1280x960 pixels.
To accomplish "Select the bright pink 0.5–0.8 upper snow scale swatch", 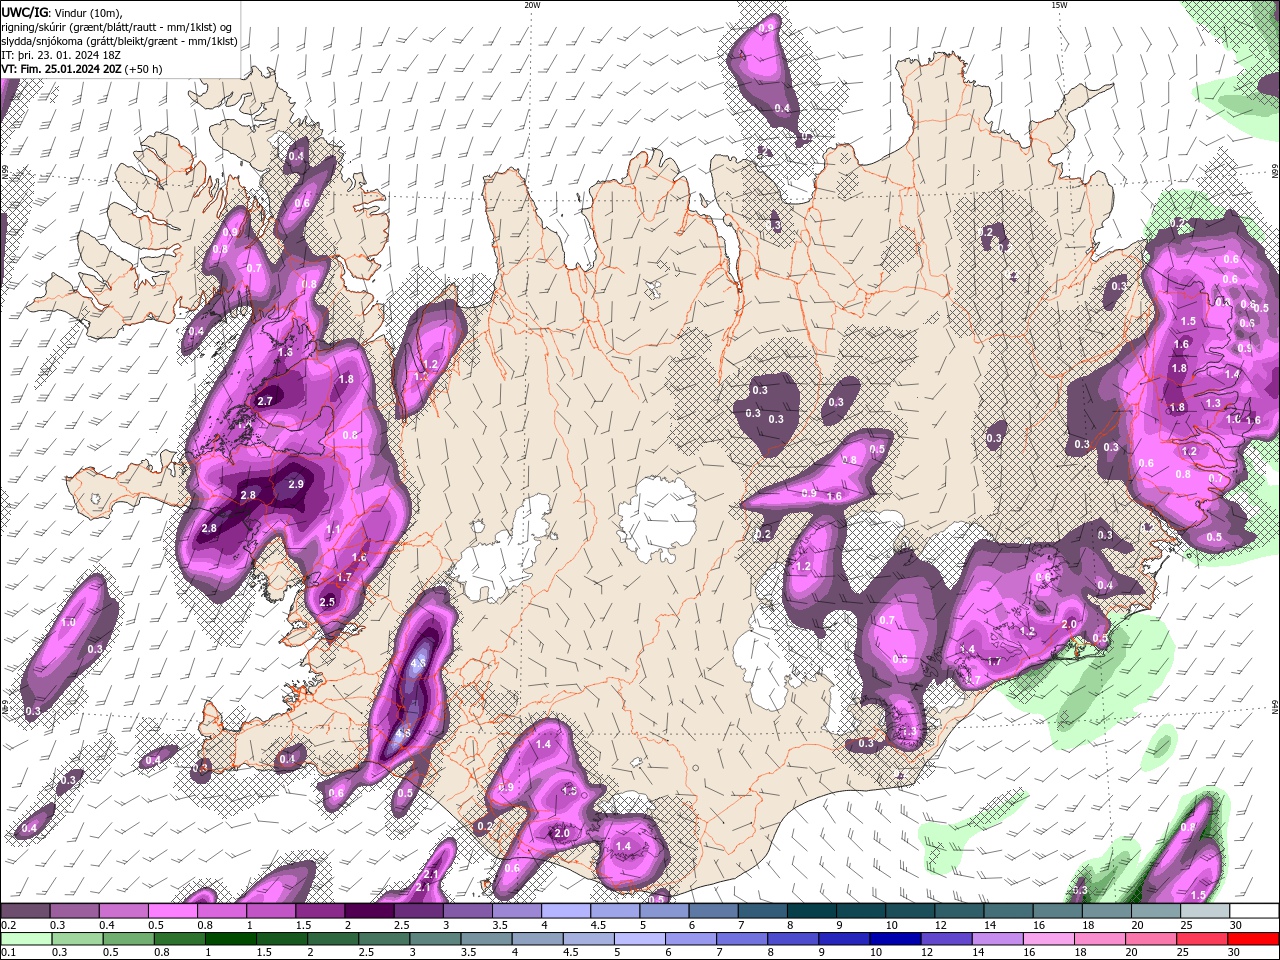I will [173, 911].
